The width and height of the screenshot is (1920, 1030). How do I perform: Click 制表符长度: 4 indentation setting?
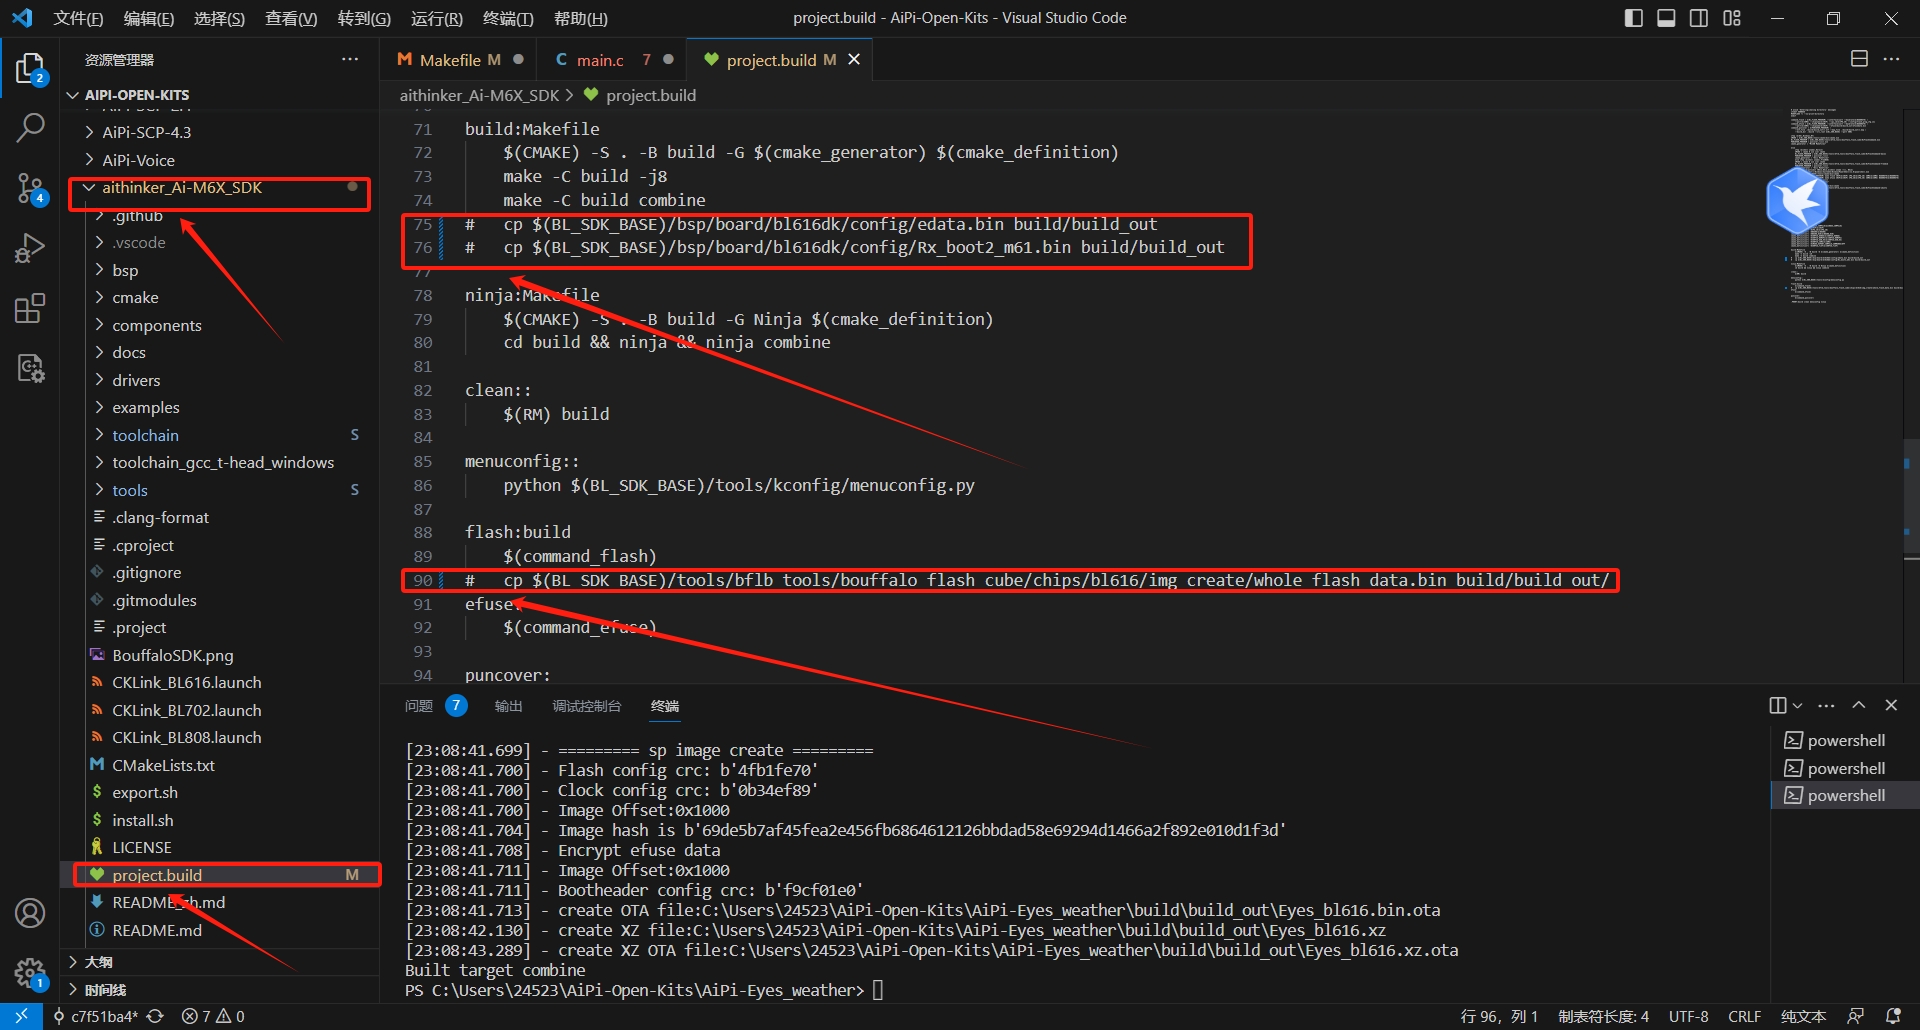click(1603, 1016)
